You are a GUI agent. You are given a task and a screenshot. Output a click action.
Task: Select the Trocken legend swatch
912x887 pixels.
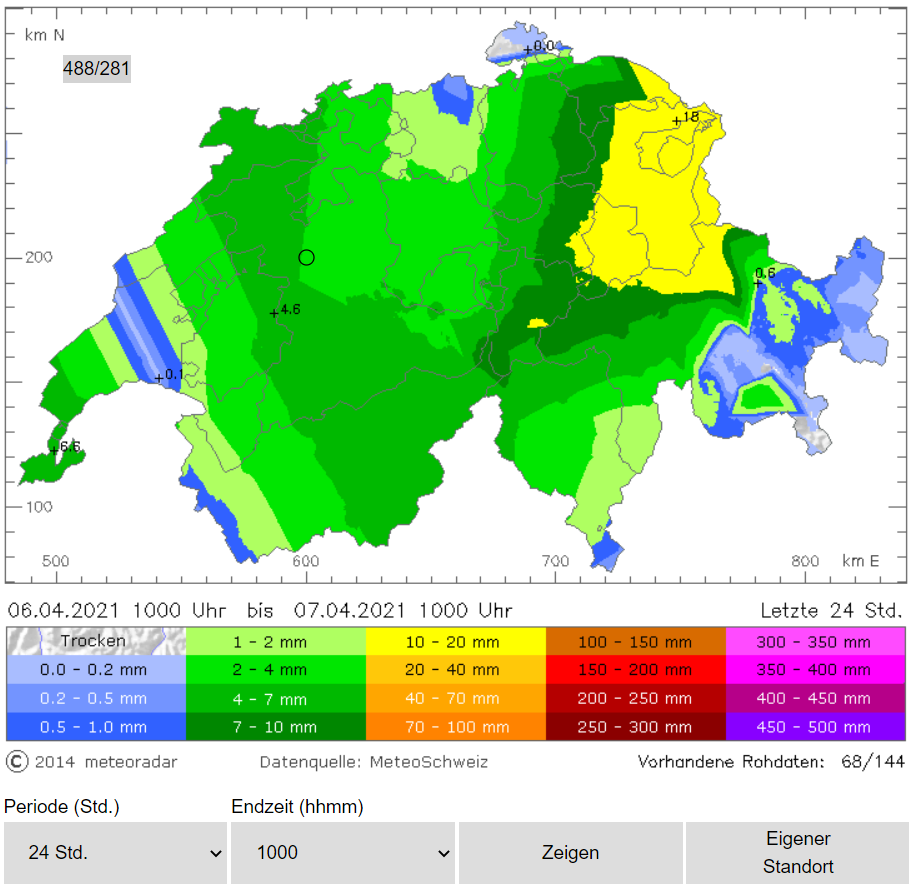96,641
